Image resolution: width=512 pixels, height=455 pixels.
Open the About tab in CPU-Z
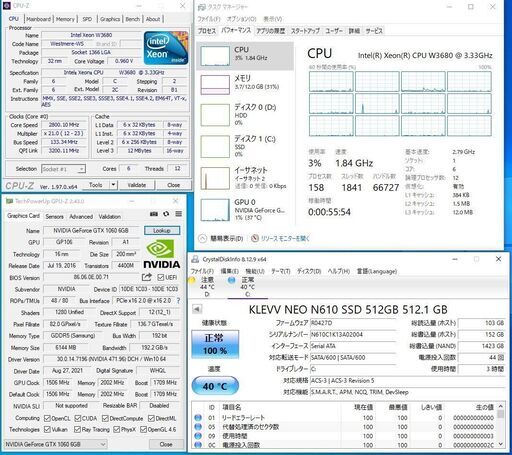pos(153,19)
